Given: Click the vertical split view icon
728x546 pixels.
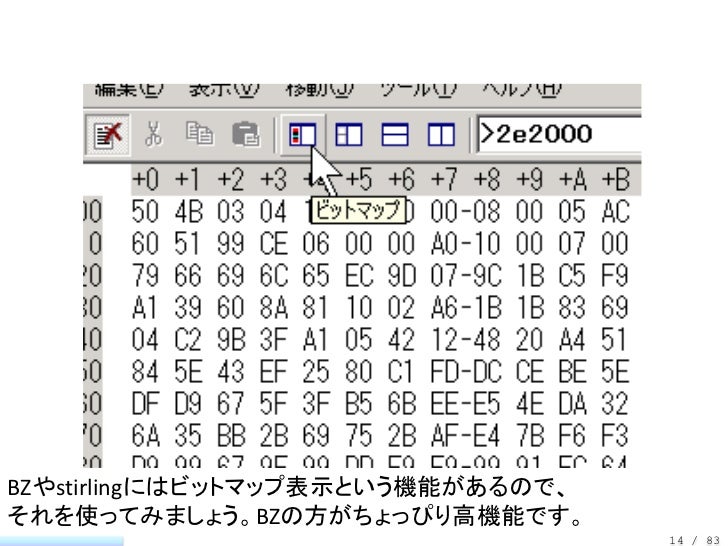Looking at the screenshot, I should pos(441,135).
